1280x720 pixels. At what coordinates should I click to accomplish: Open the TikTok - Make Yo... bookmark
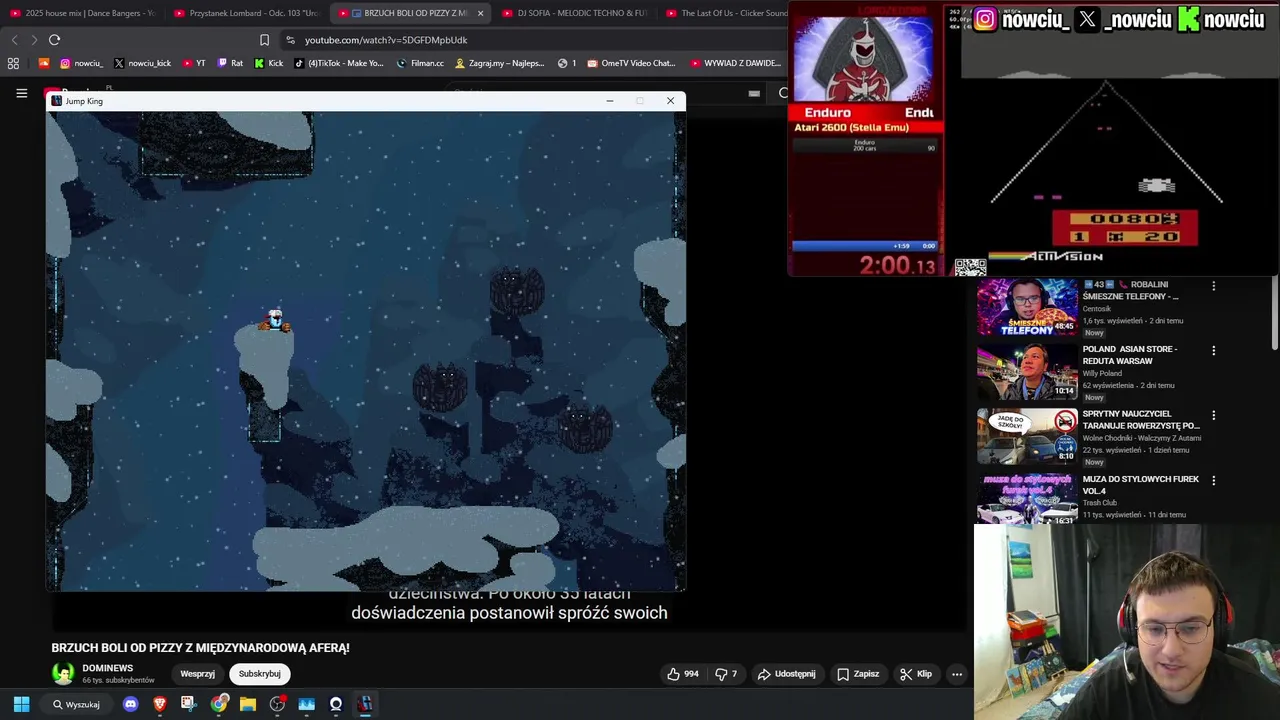[339, 63]
